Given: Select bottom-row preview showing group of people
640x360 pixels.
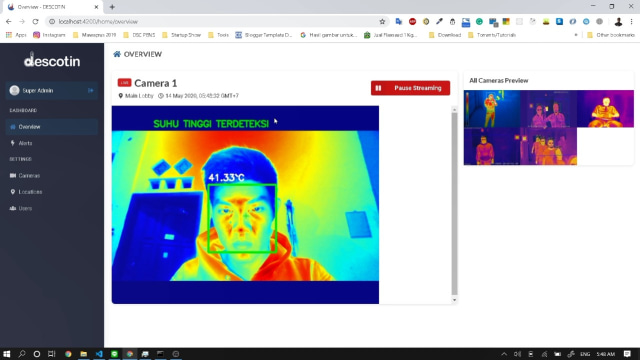Looking at the screenshot, I should (549, 146).
